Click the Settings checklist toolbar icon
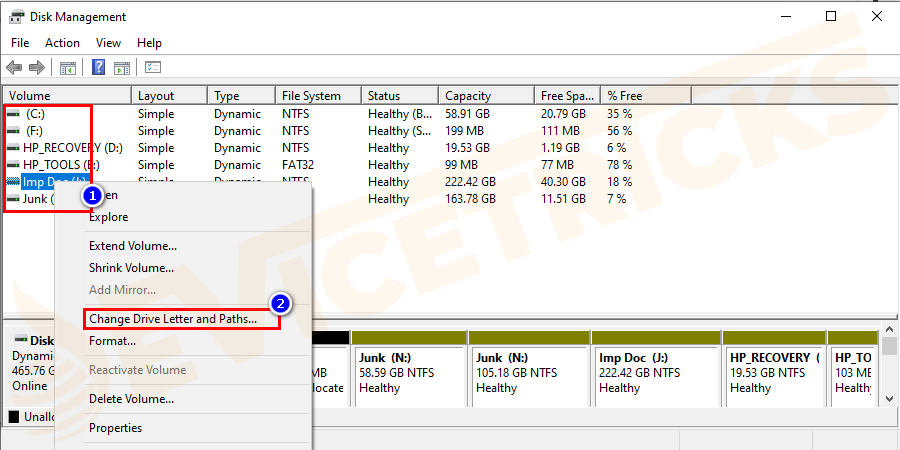The image size is (900, 450). tap(153, 68)
